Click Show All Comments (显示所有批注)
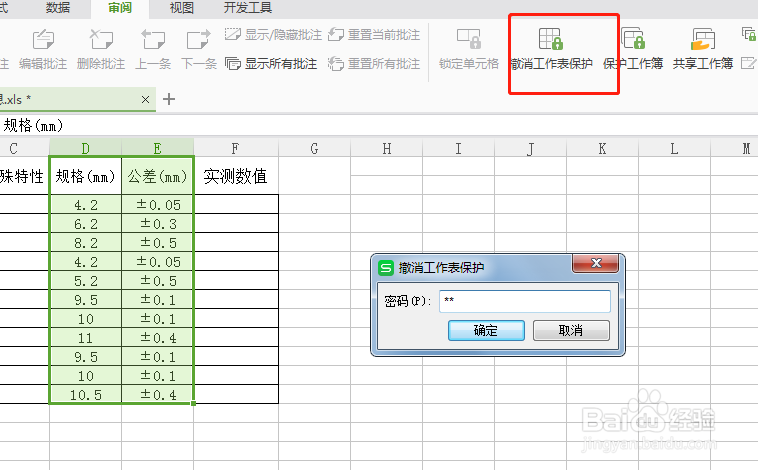The image size is (758, 470). click(271, 64)
